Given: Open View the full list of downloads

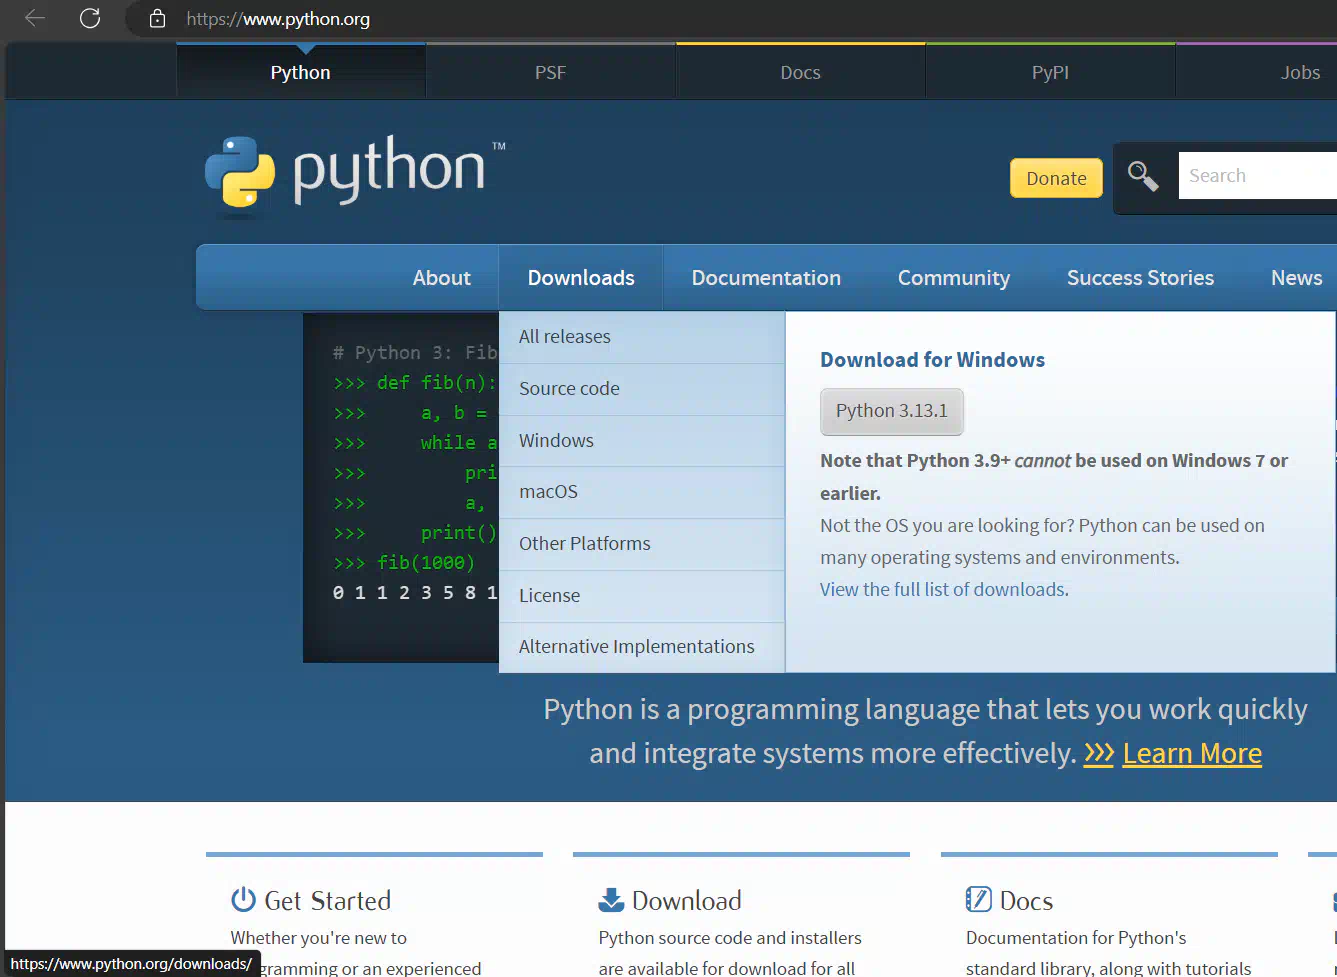Looking at the screenshot, I should 944,589.
